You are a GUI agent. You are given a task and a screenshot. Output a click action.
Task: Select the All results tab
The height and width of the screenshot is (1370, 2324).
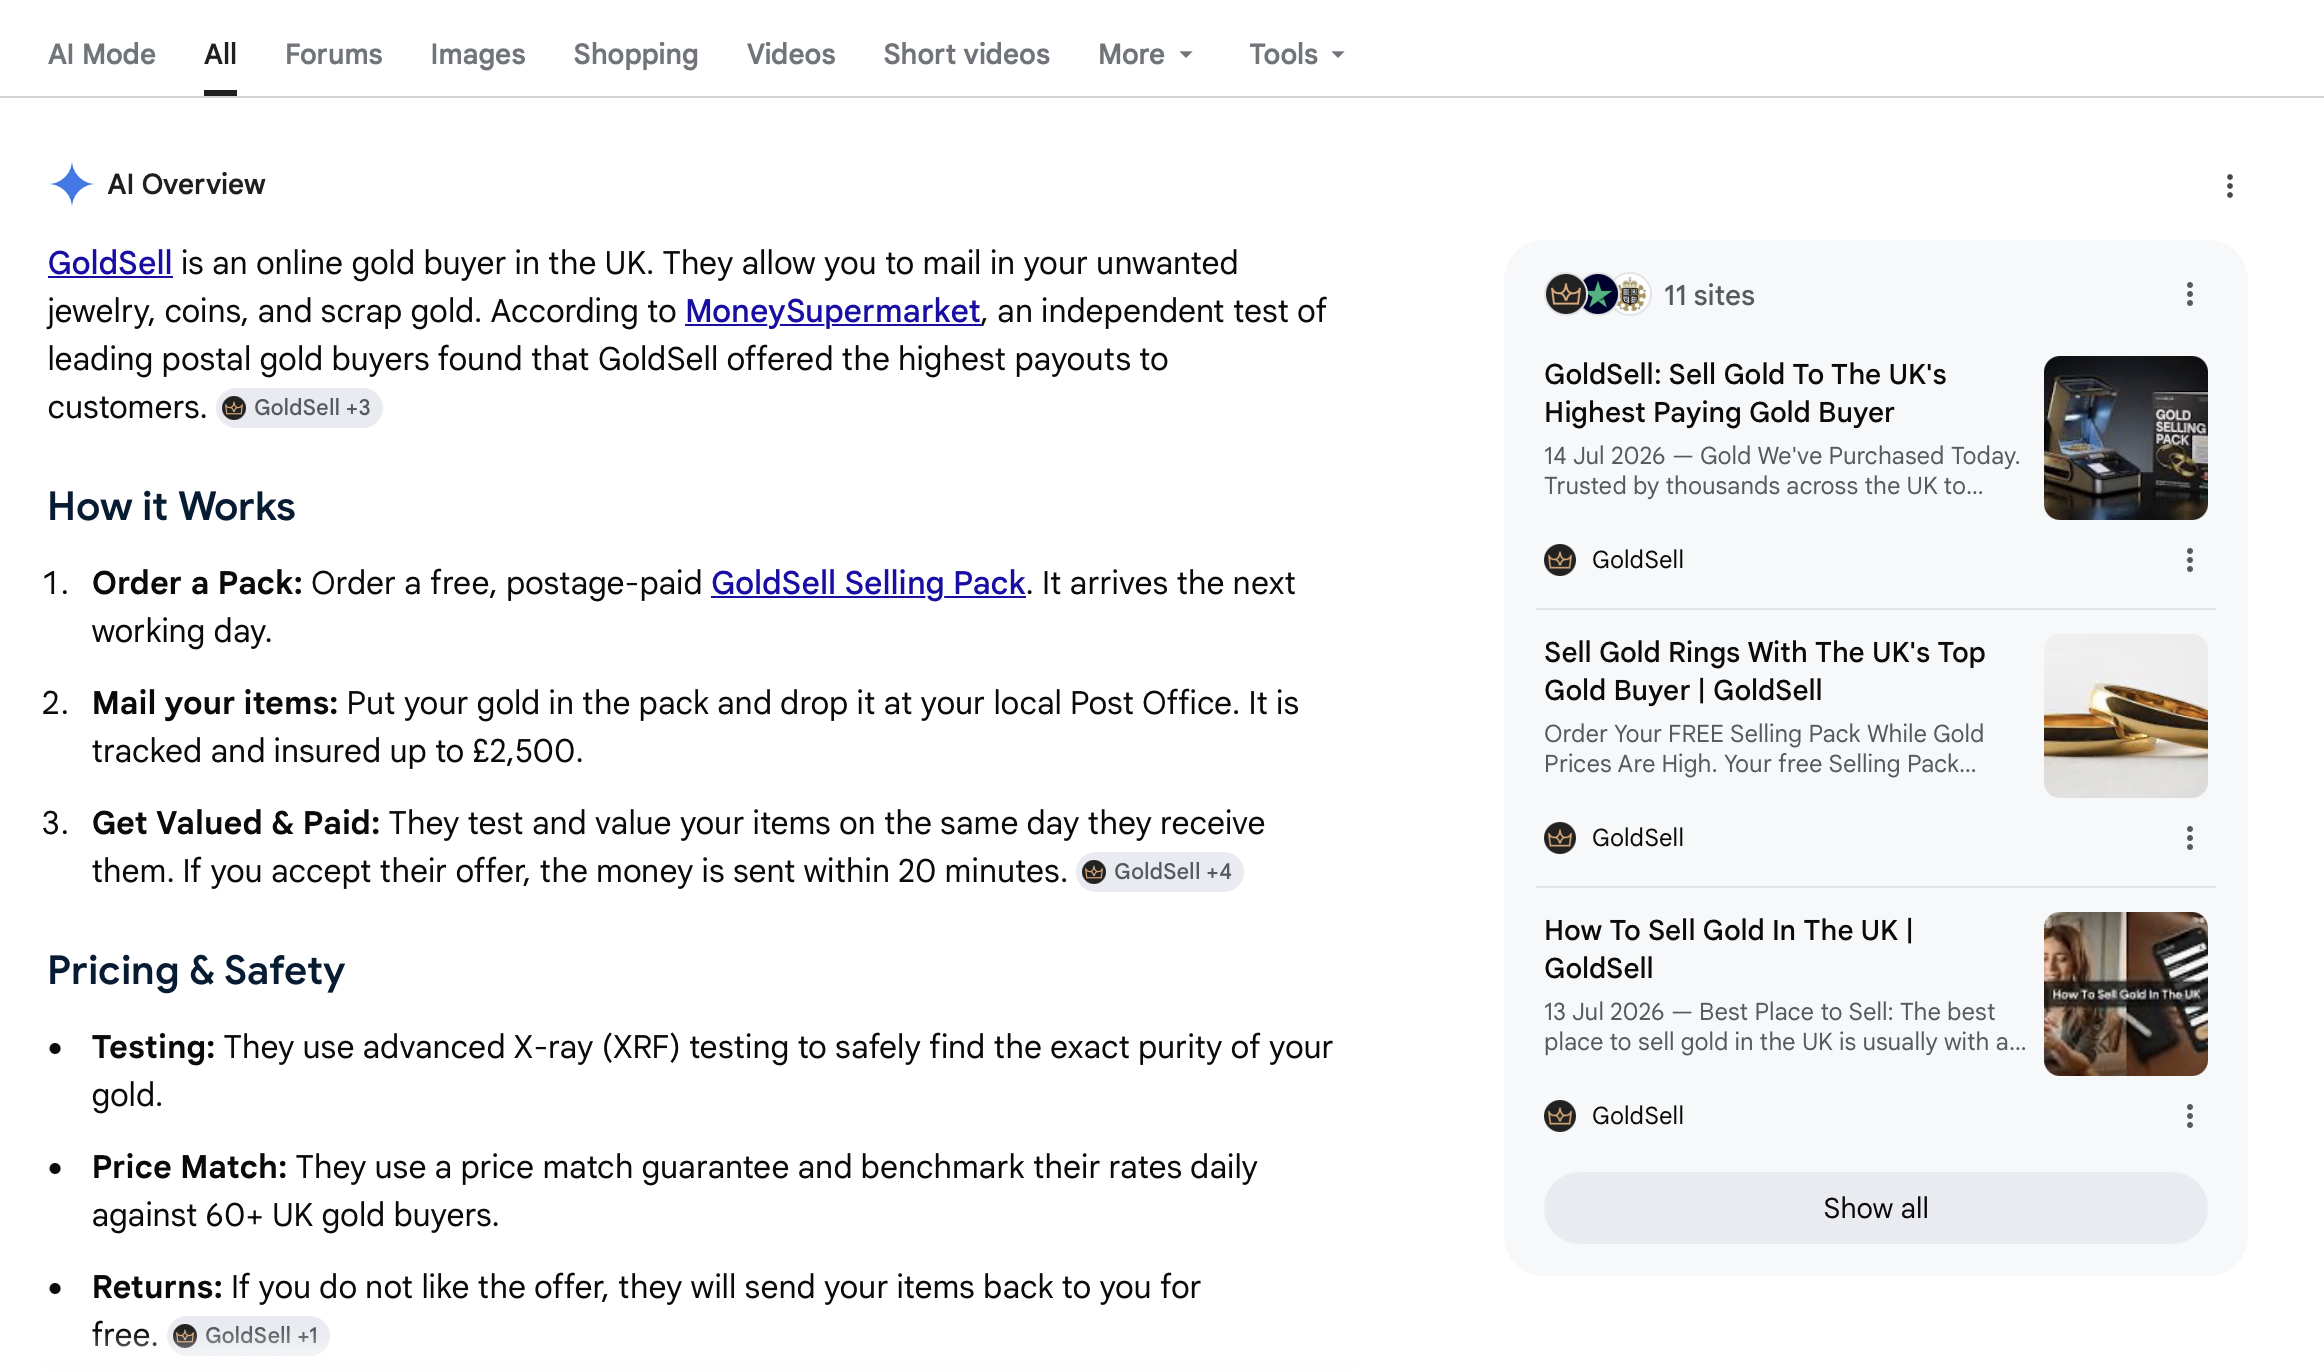(x=220, y=54)
